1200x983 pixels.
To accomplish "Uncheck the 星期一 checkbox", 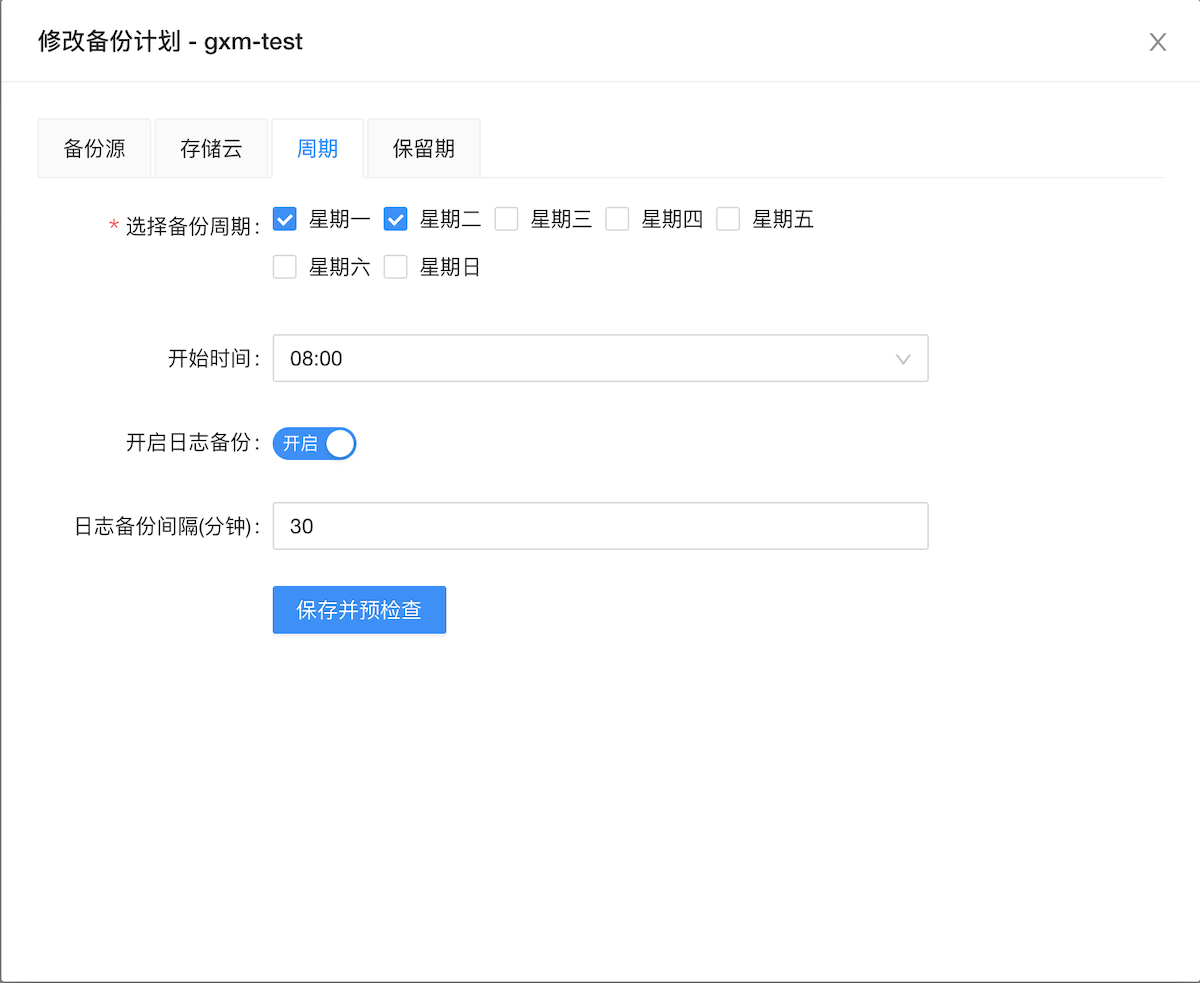I will pos(284,219).
